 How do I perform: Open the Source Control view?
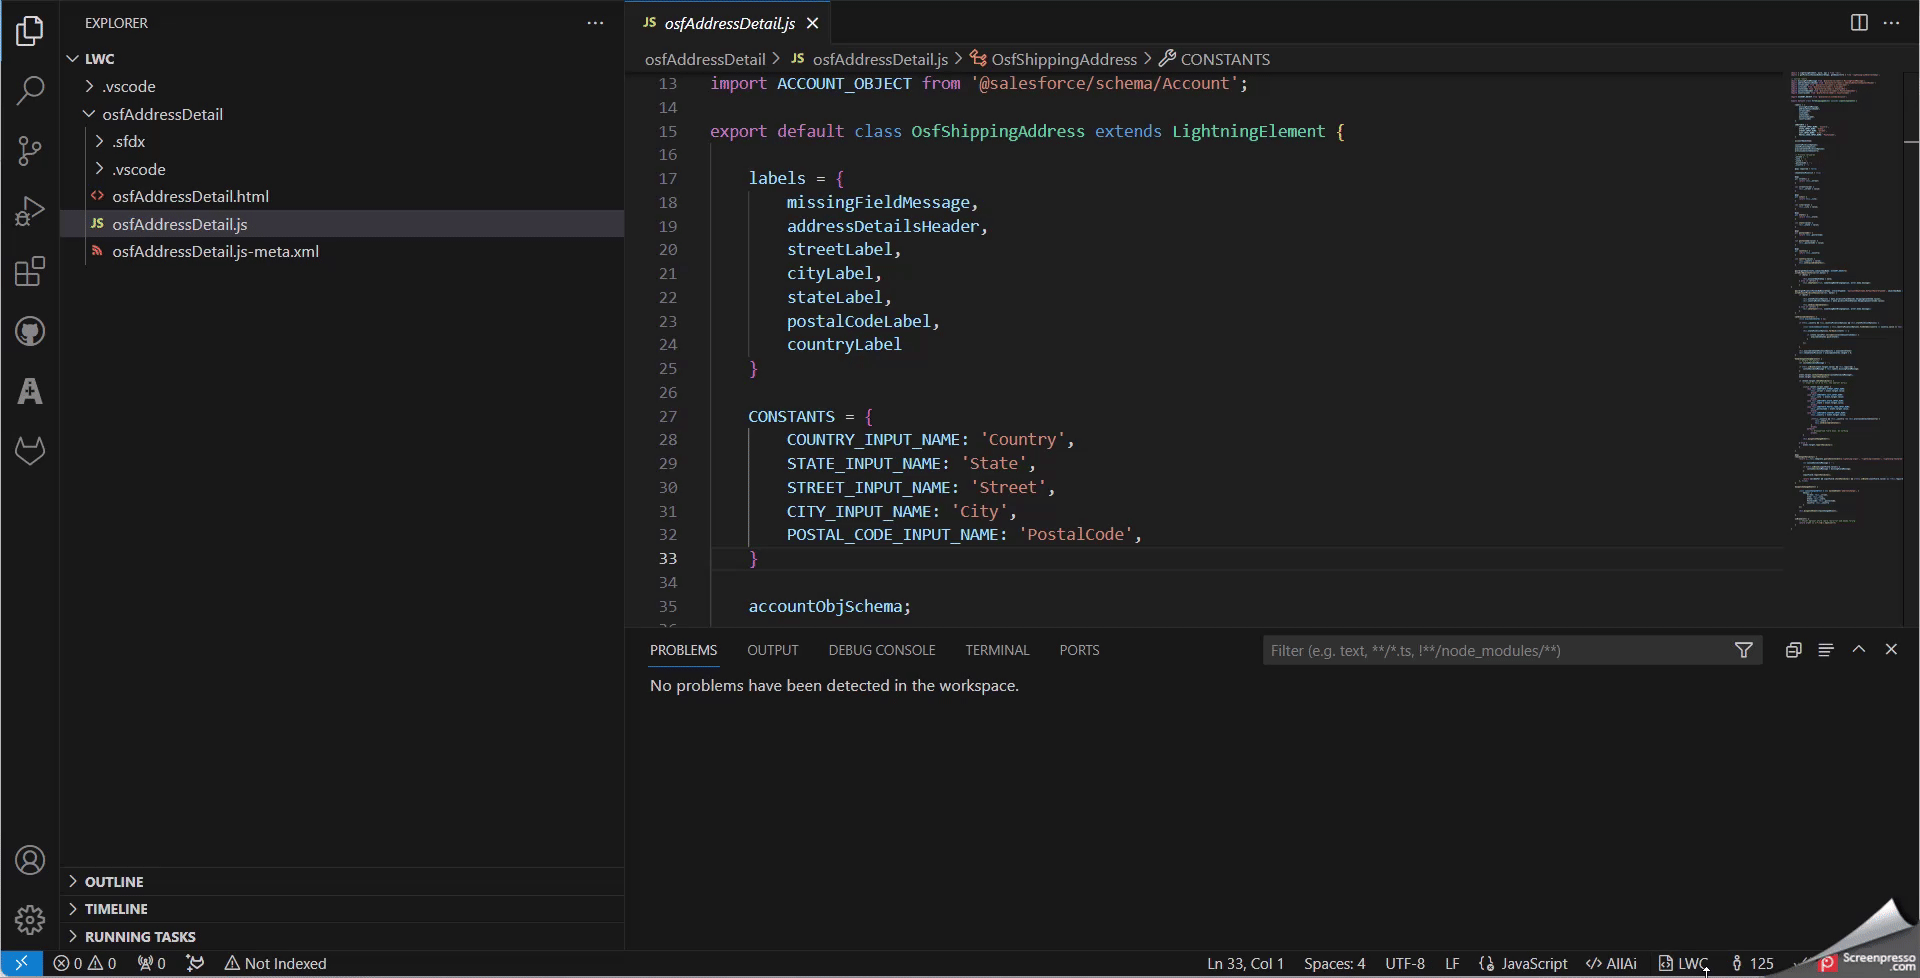pyautogui.click(x=30, y=151)
